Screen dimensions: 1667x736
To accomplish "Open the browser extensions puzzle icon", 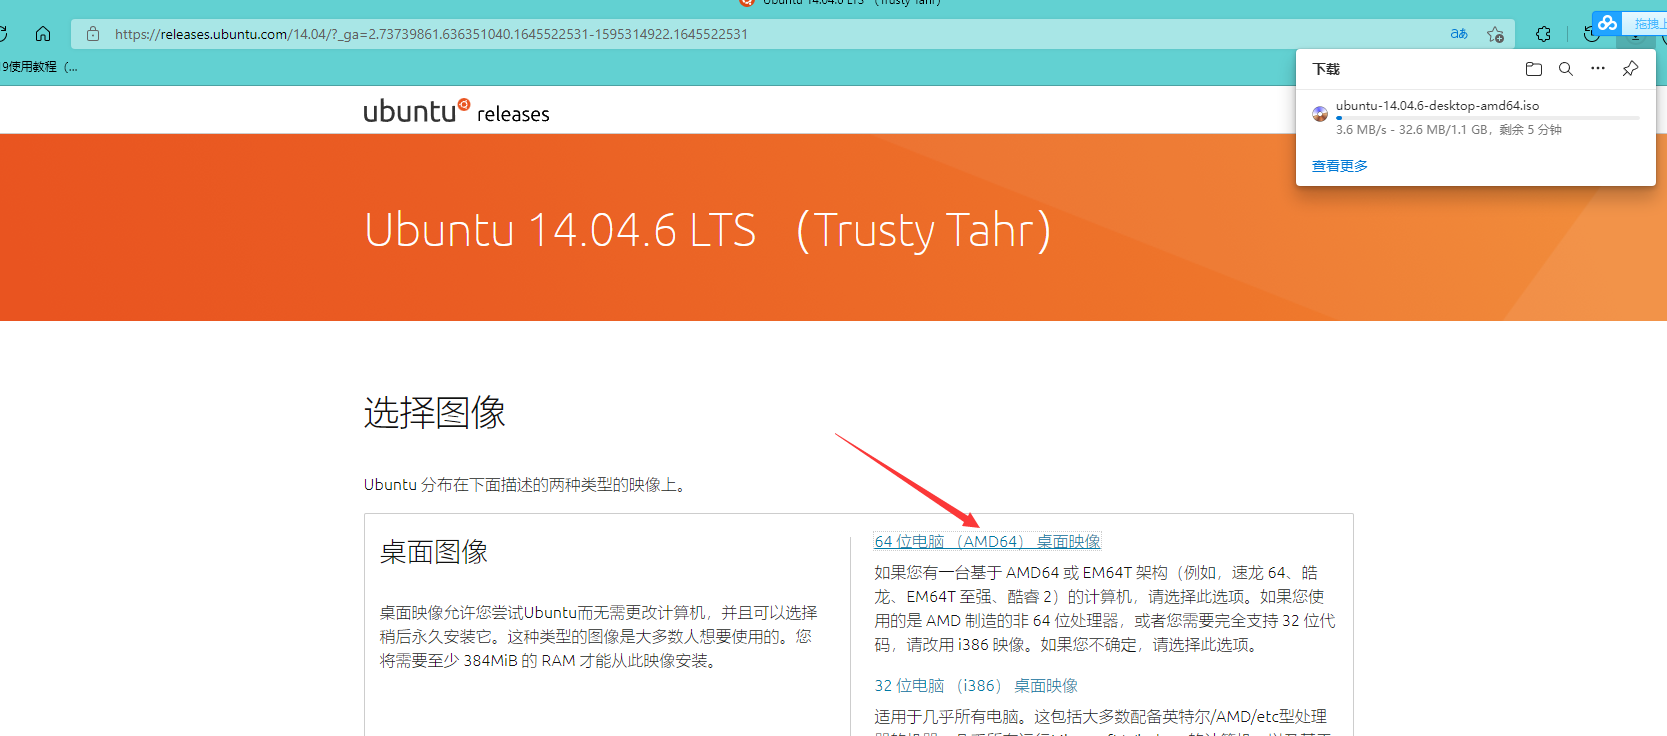I will pos(1544,34).
